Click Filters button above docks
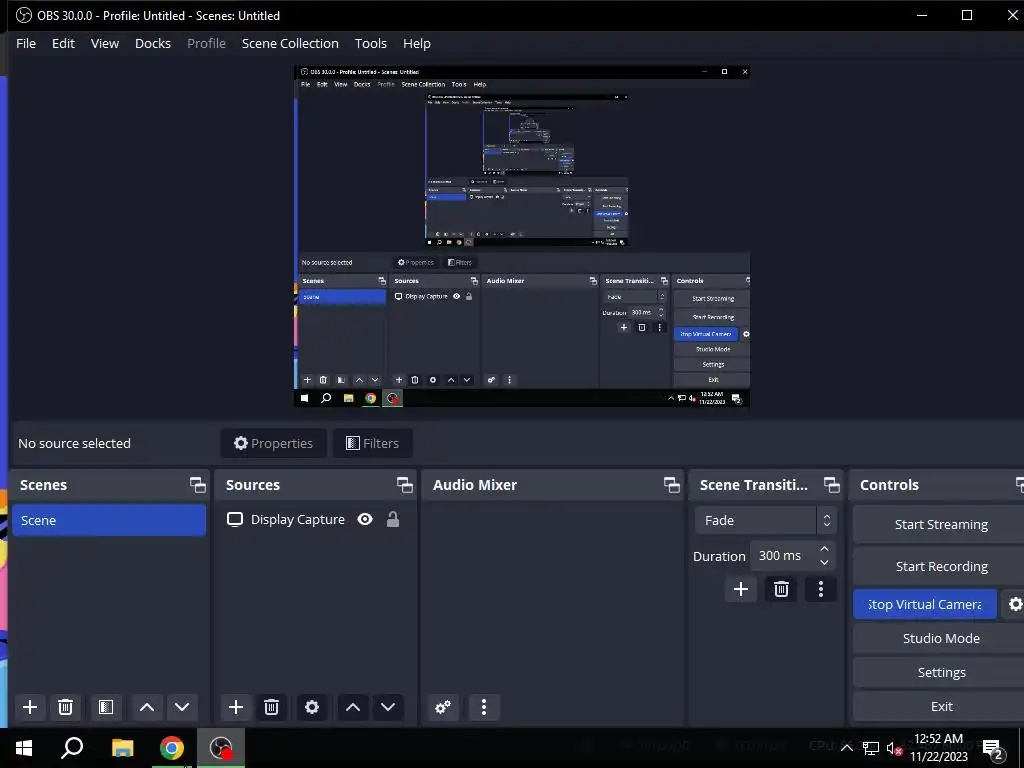 tap(372, 443)
